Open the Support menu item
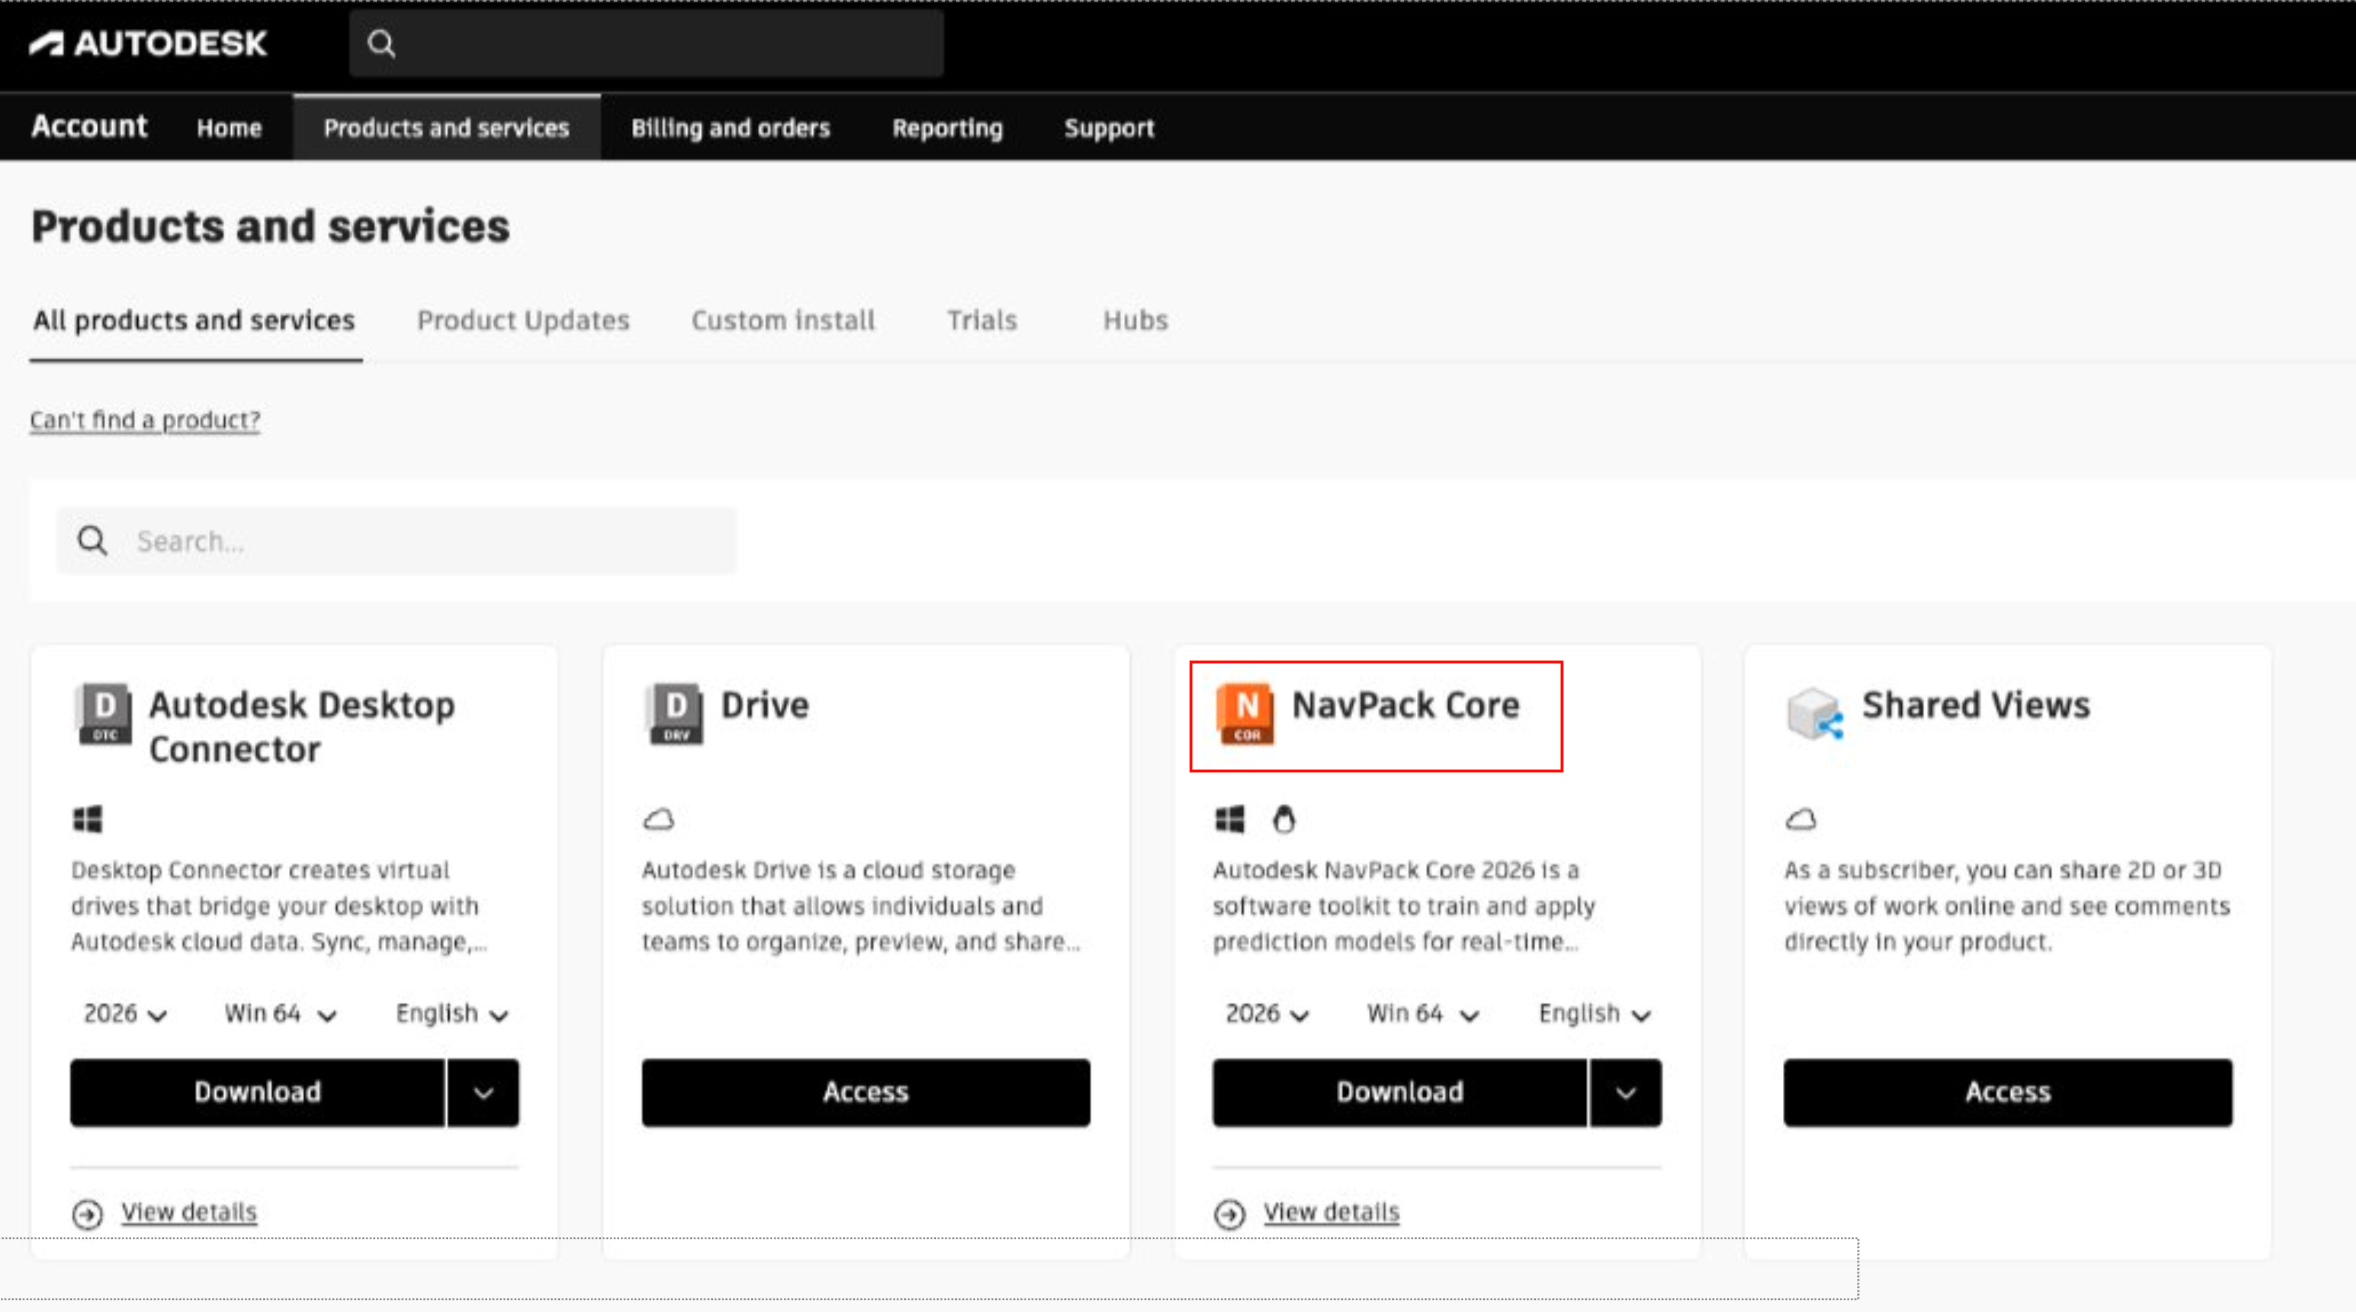Viewport: 2356px width, 1312px height. coord(1109,128)
